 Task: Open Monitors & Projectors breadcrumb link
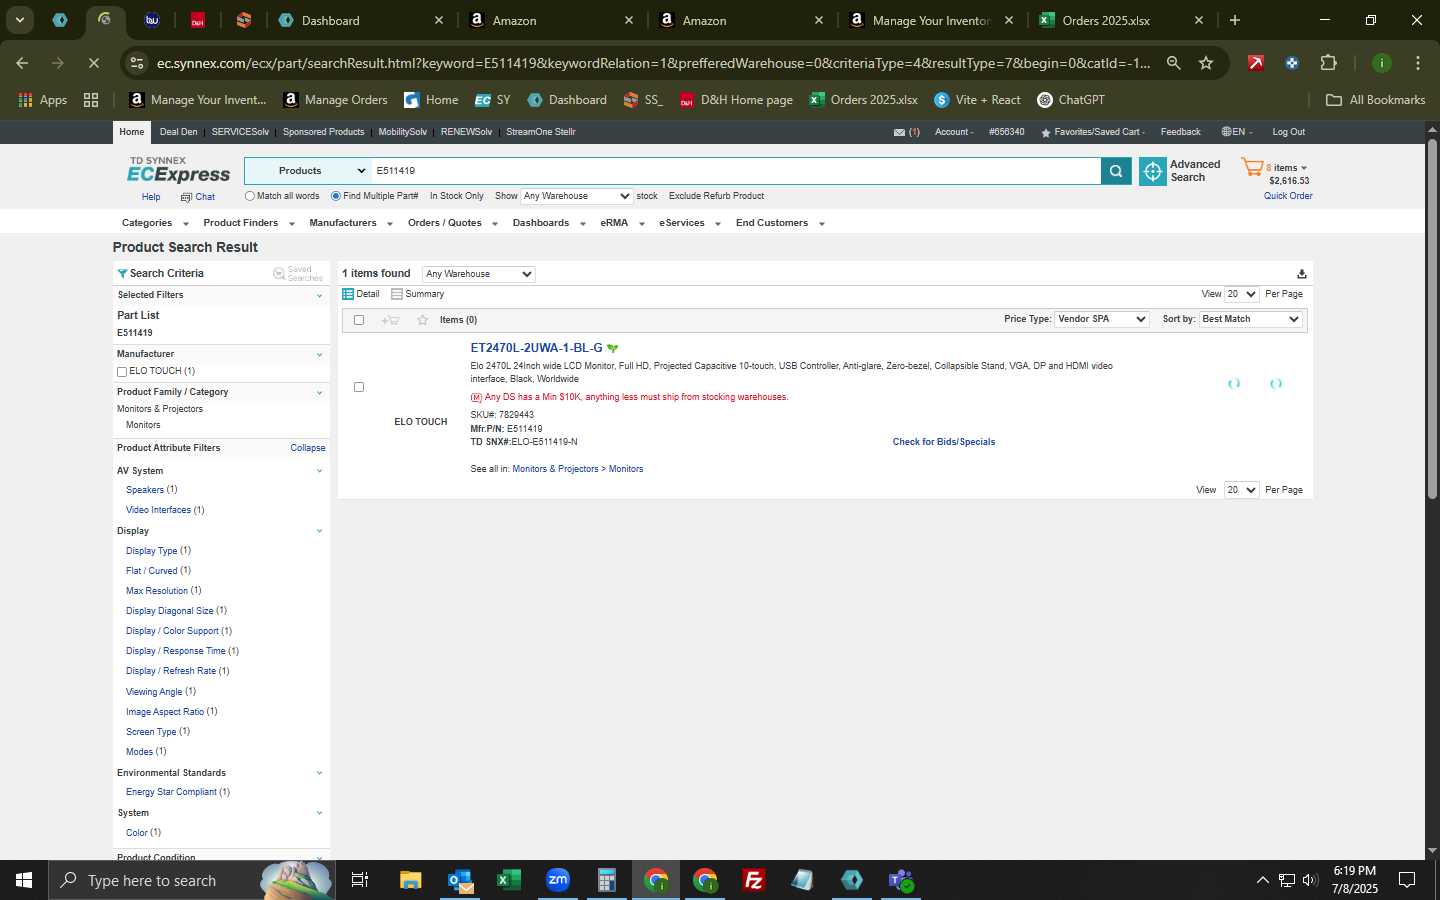tap(555, 469)
